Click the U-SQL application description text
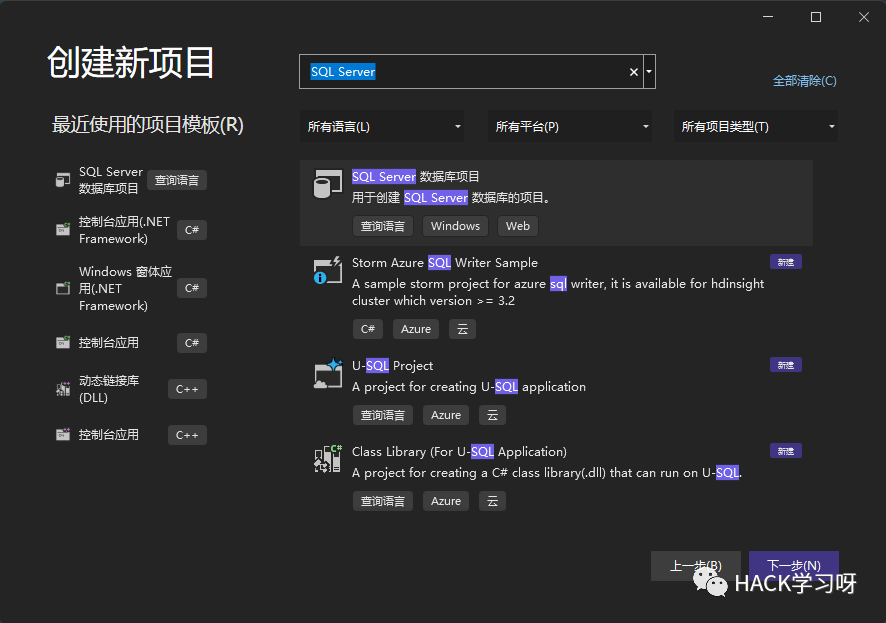The width and height of the screenshot is (886, 623). coord(468,387)
